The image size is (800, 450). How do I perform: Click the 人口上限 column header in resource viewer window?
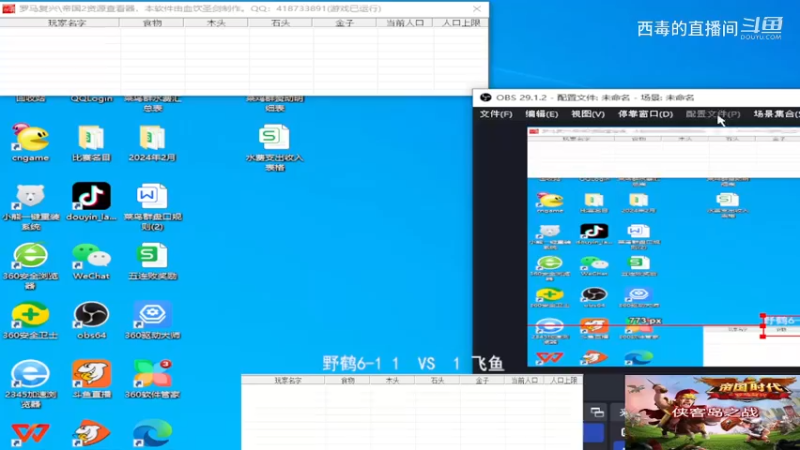[x=461, y=23]
